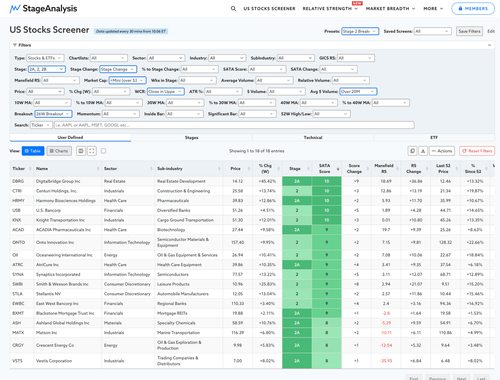The height and width of the screenshot is (380, 500).
Task: Toggle the checkbox next to the fullscreen icon
Action: tap(104, 151)
